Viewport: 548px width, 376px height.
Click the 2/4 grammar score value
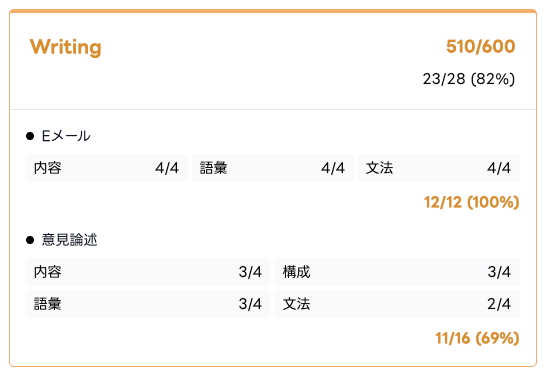[x=499, y=304]
